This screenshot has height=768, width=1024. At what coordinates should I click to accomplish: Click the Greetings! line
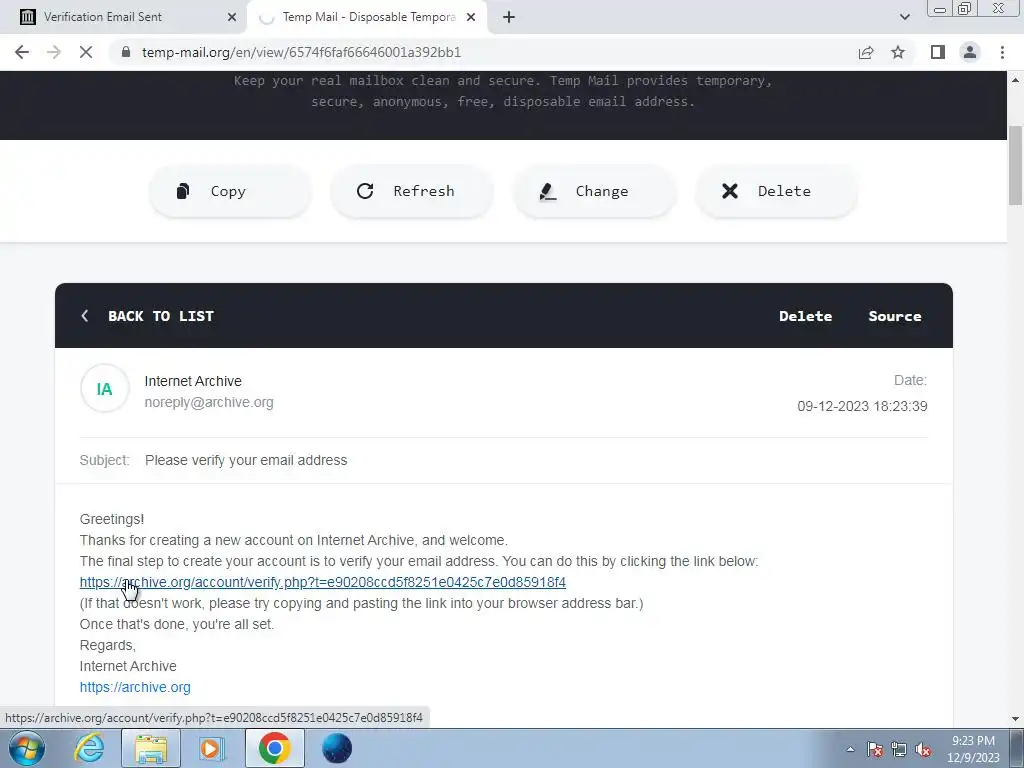[x=112, y=519]
